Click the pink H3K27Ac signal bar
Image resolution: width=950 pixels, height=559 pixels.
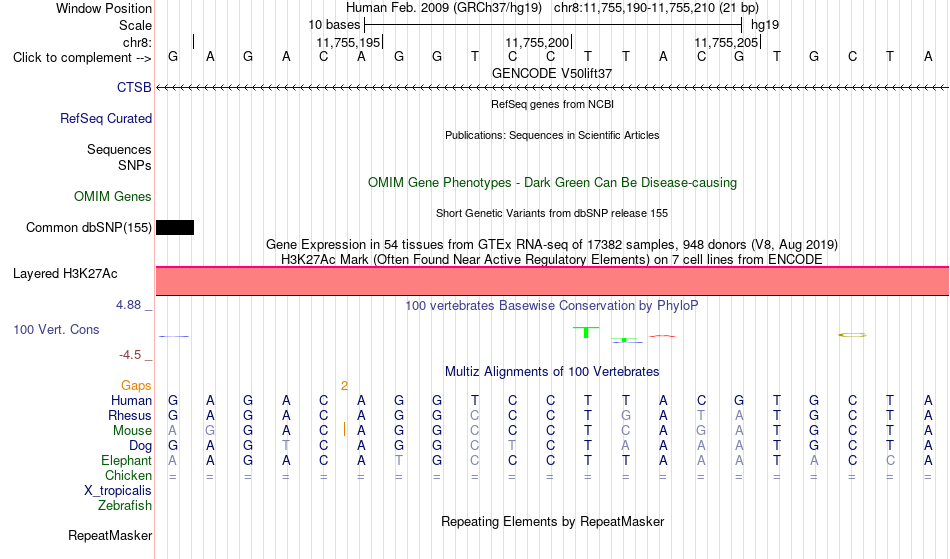(x=552, y=281)
